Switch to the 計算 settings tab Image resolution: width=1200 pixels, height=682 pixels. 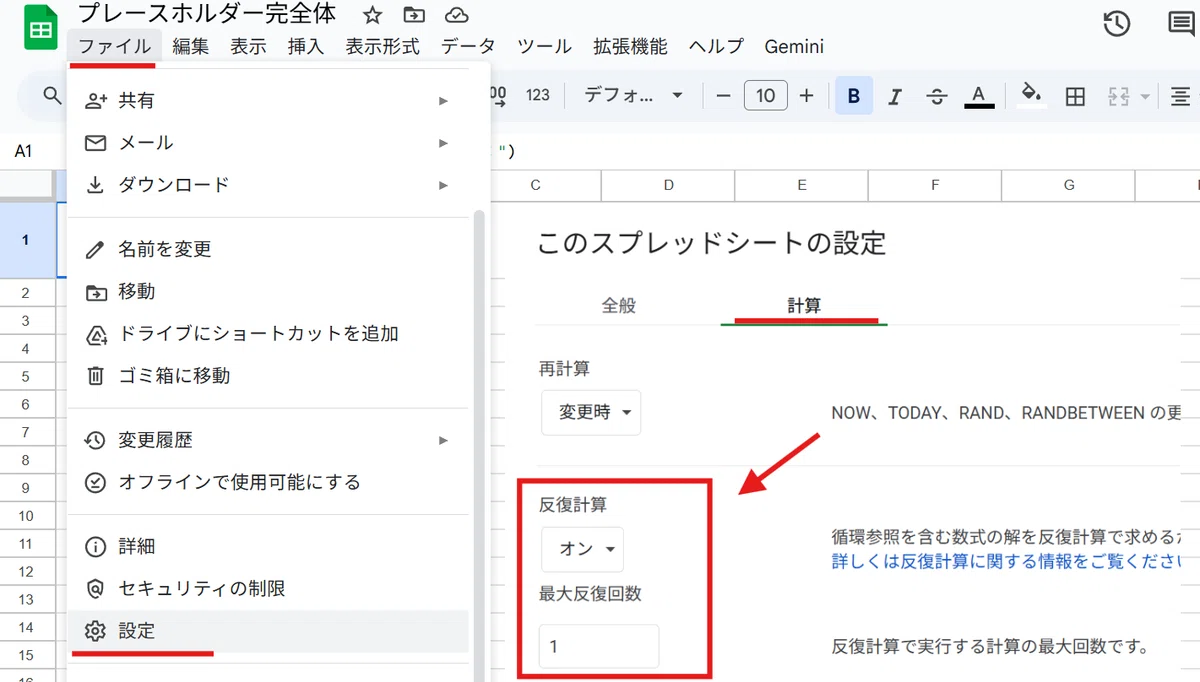point(804,306)
